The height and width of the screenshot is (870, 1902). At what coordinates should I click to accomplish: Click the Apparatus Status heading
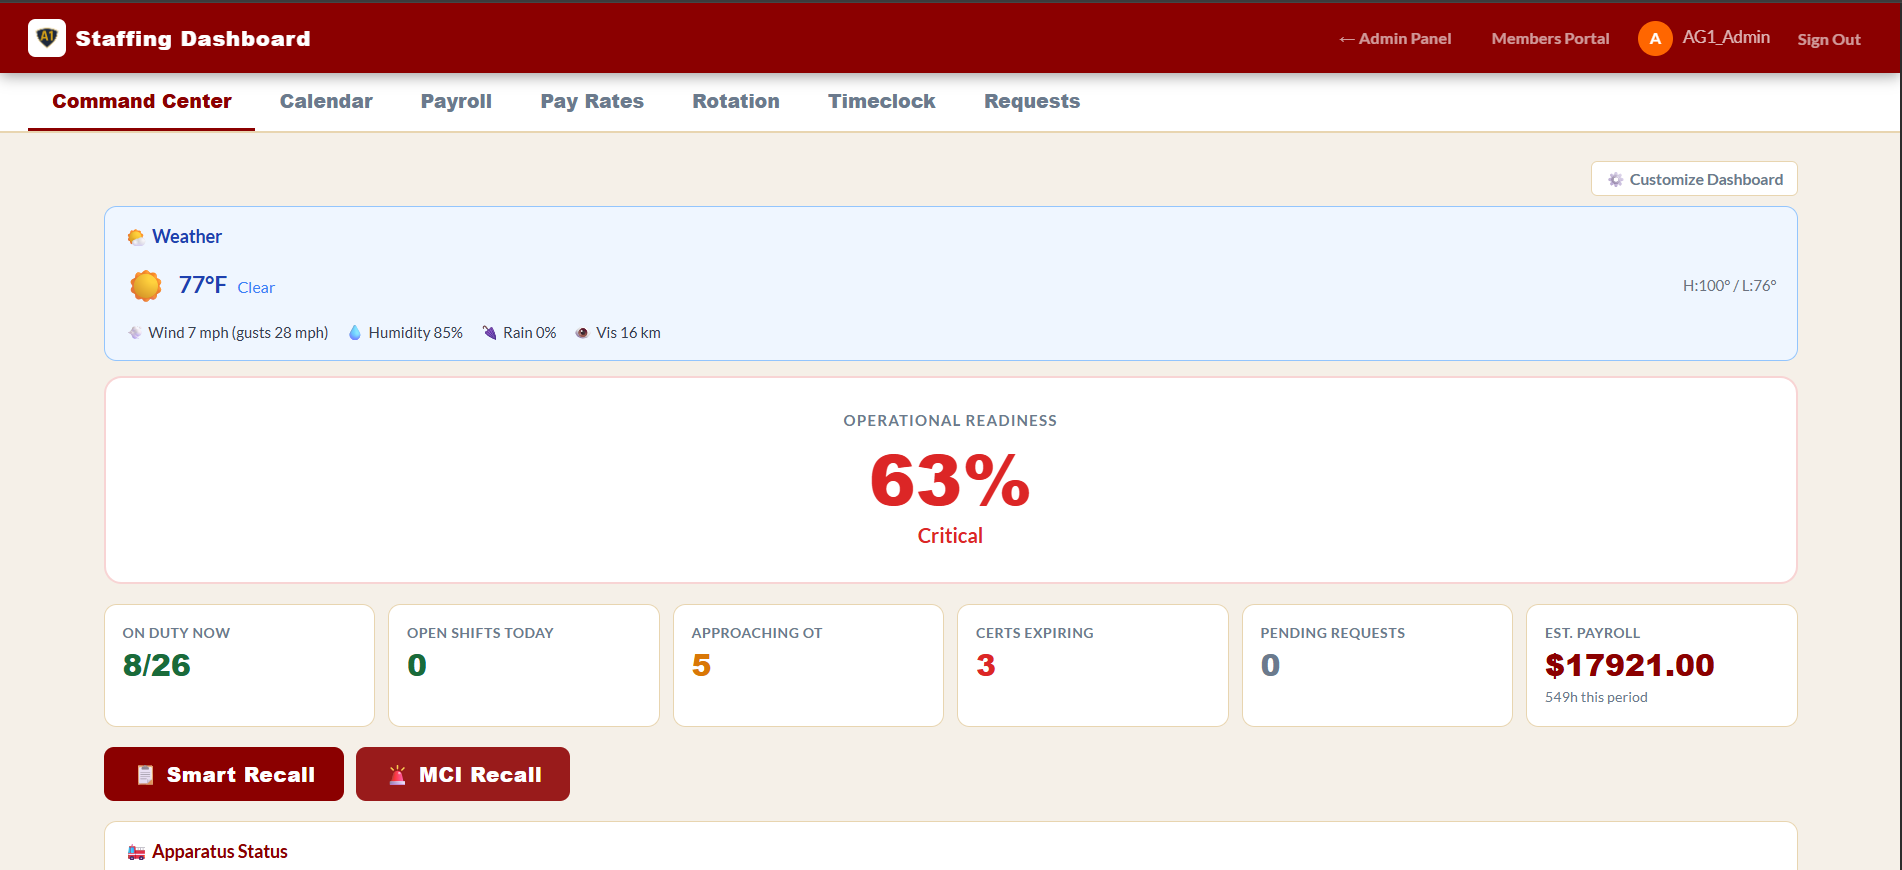(x=220, y=852)
